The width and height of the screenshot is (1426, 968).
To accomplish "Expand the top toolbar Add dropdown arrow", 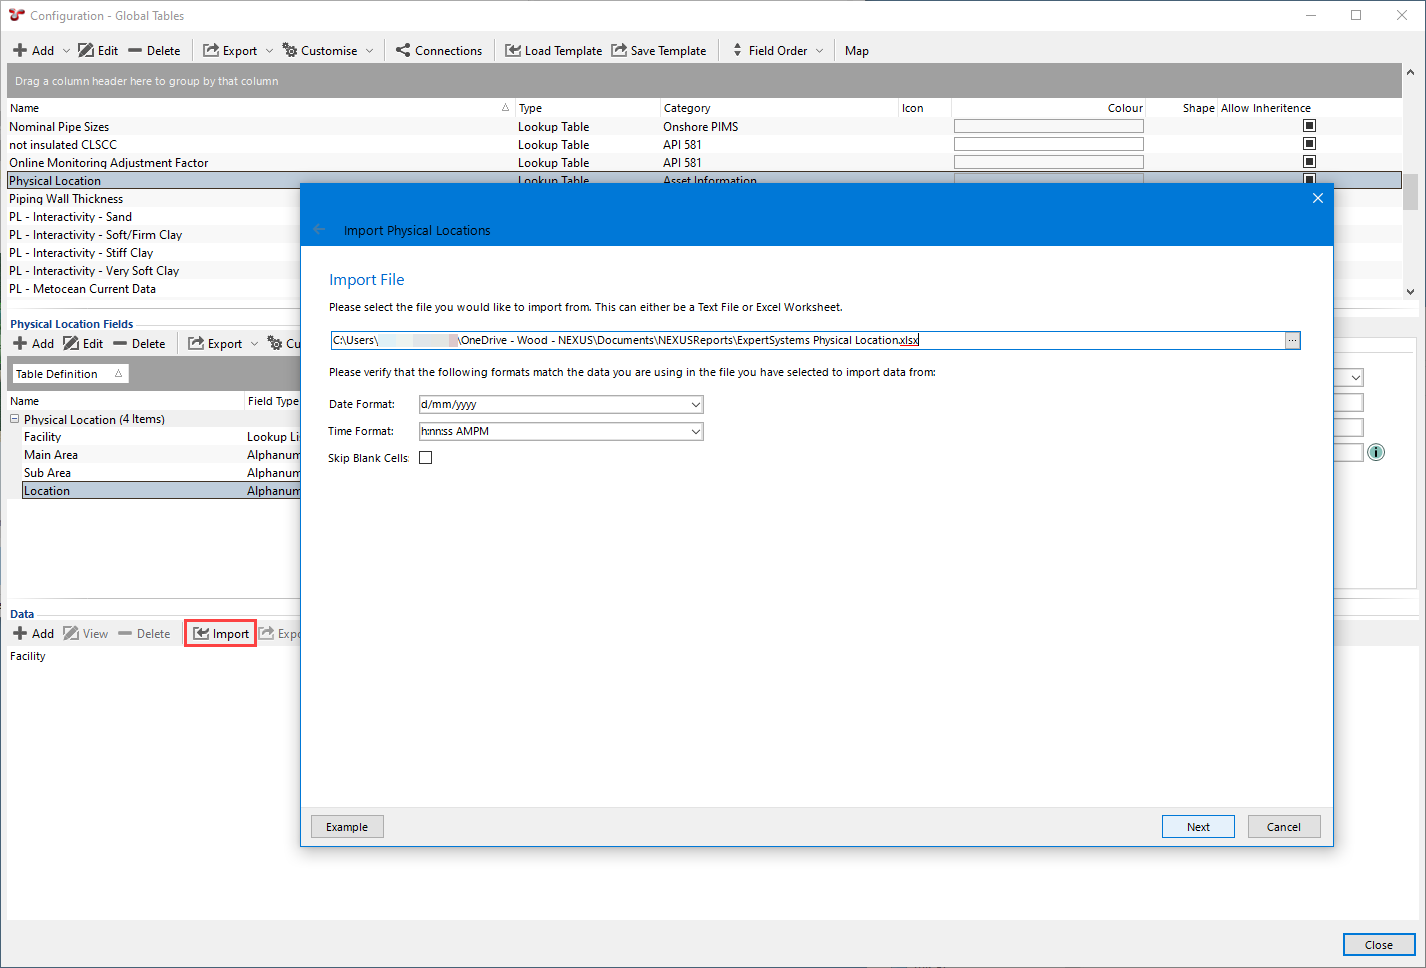I will (67, 50).
